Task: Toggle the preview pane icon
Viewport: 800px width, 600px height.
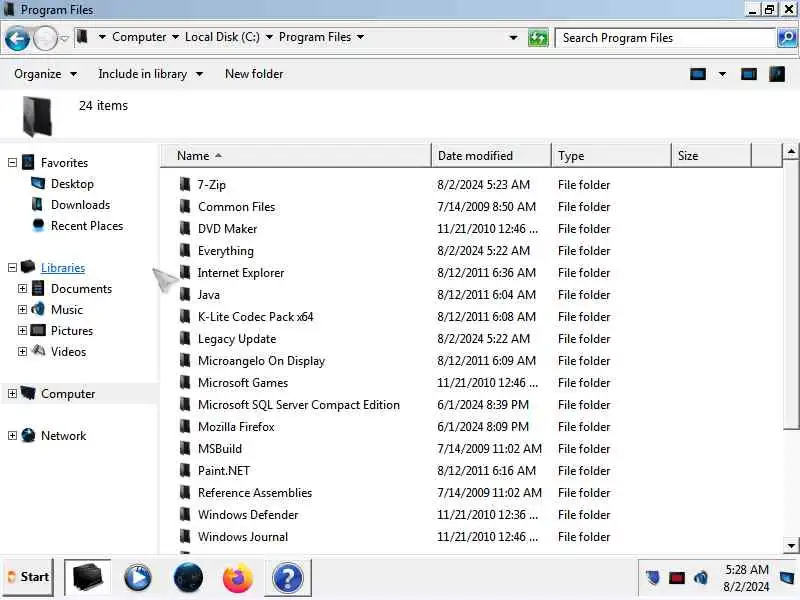Action: coord(748,74)
